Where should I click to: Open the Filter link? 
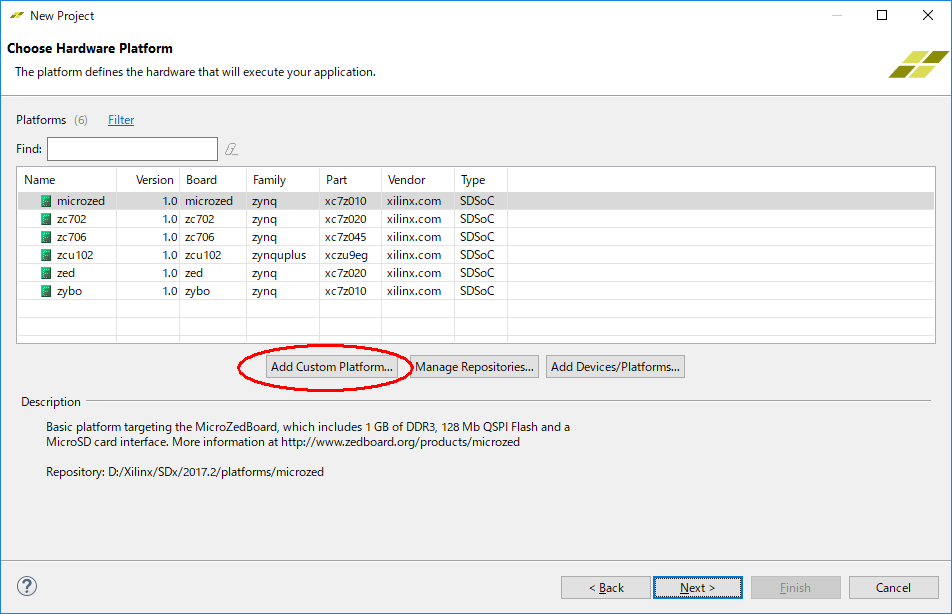[121, 120]
